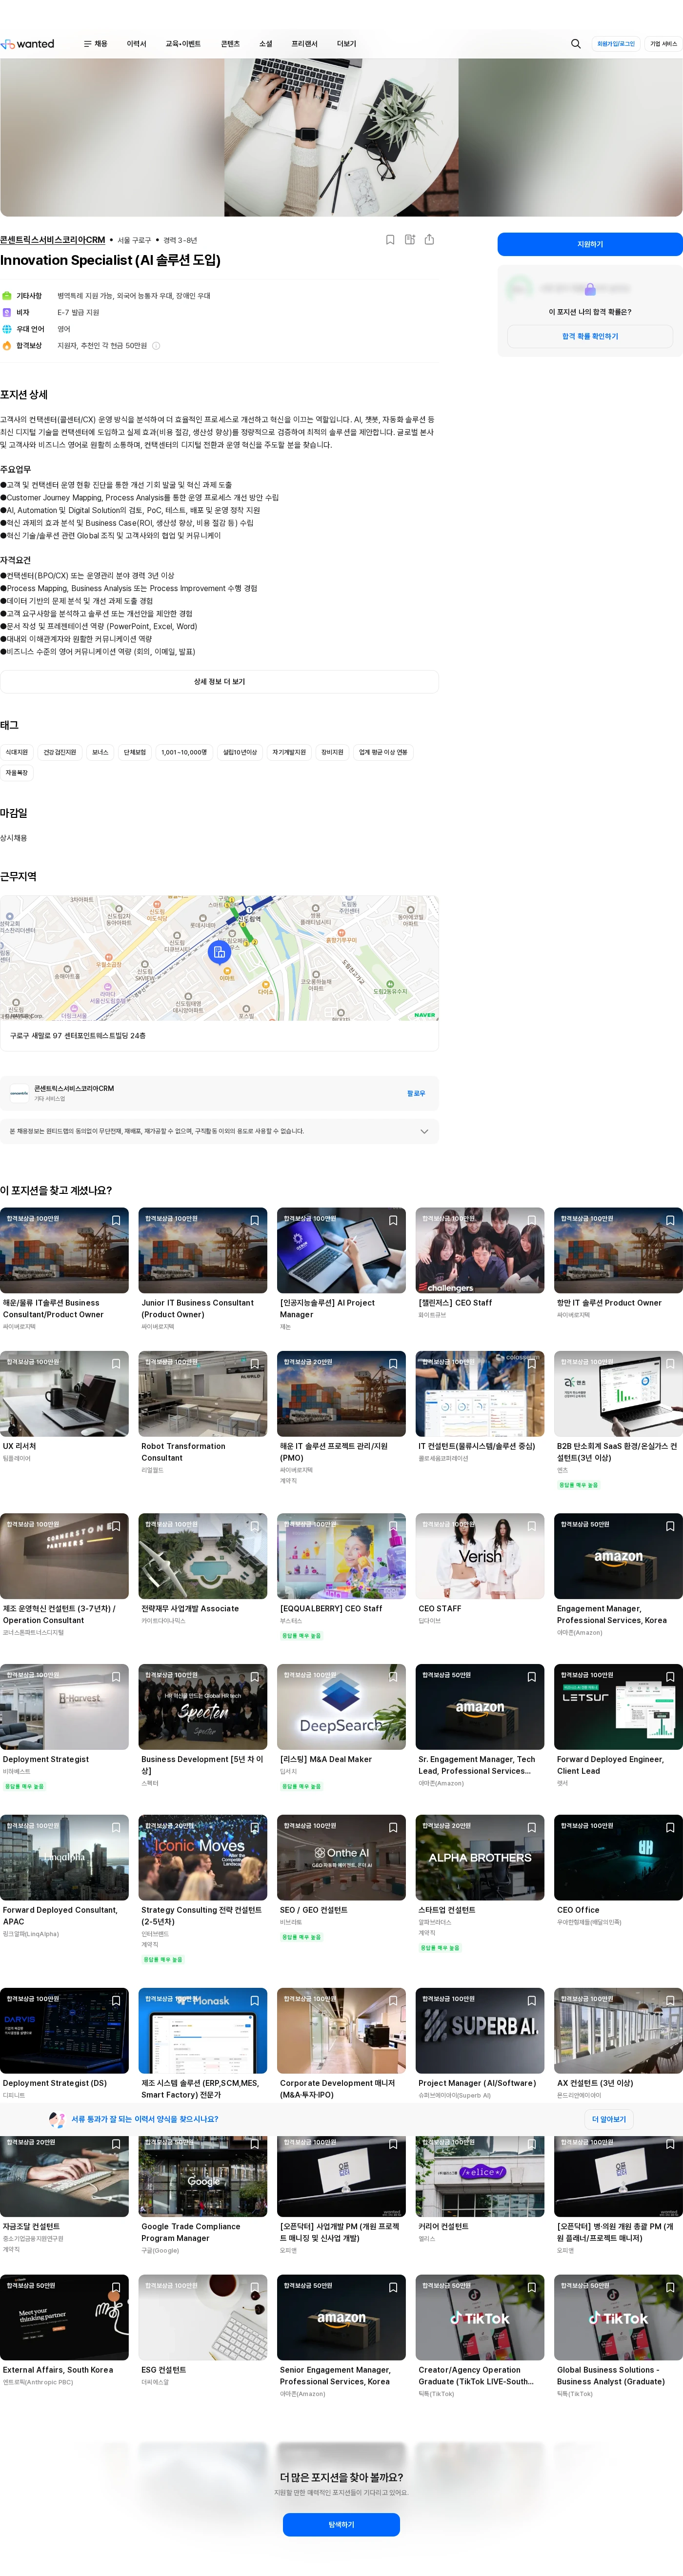
Task: Follow the company with 팔로우
Action: pos(416,1093)
